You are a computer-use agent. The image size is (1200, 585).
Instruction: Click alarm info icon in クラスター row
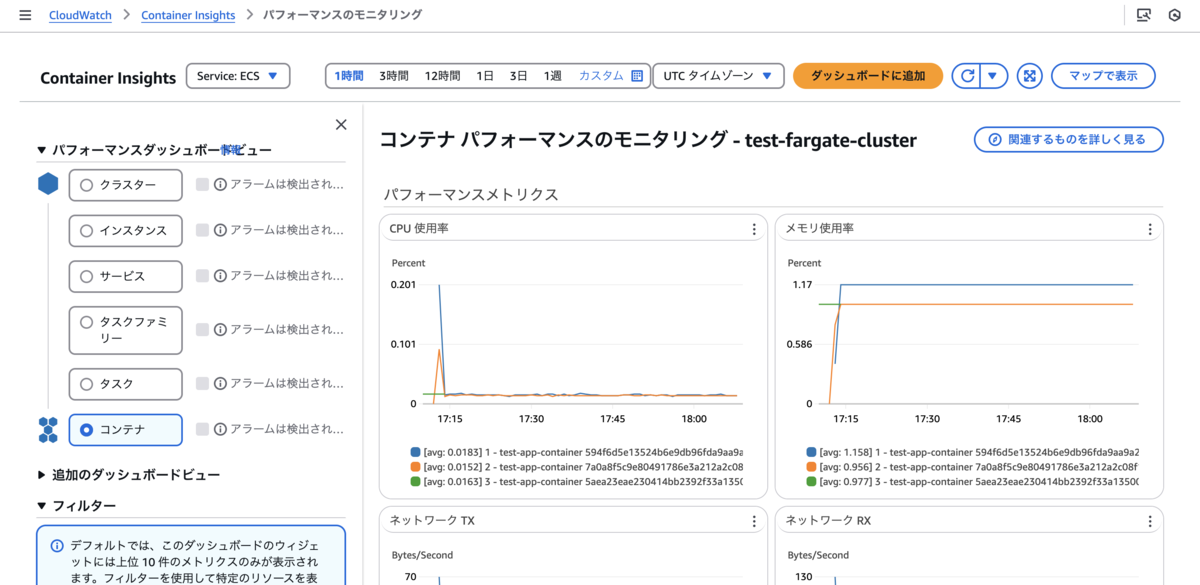coord(221,185)
